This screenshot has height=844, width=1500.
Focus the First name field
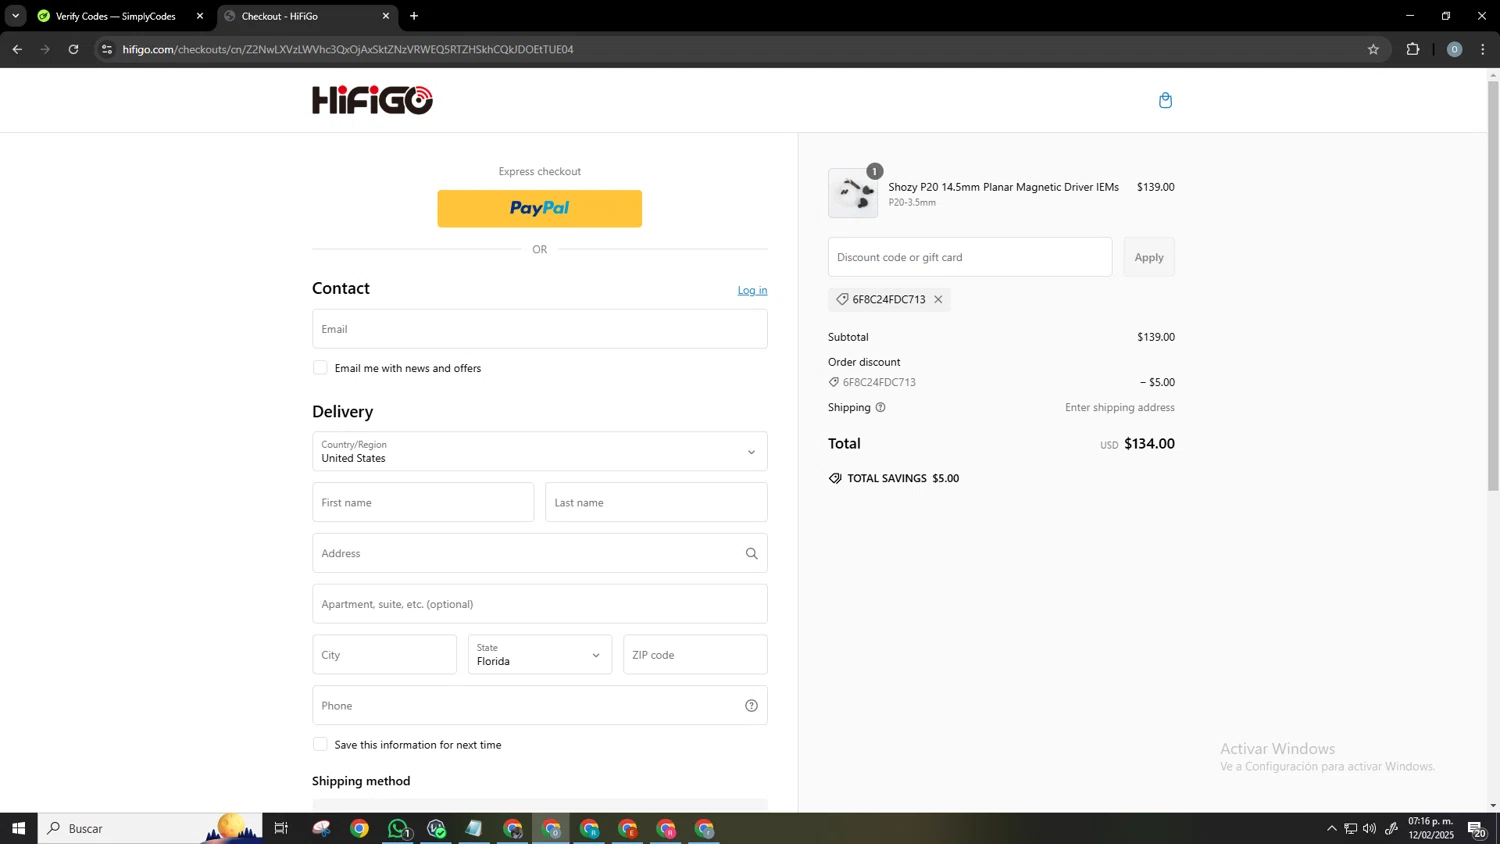click(x=423, y=502)
